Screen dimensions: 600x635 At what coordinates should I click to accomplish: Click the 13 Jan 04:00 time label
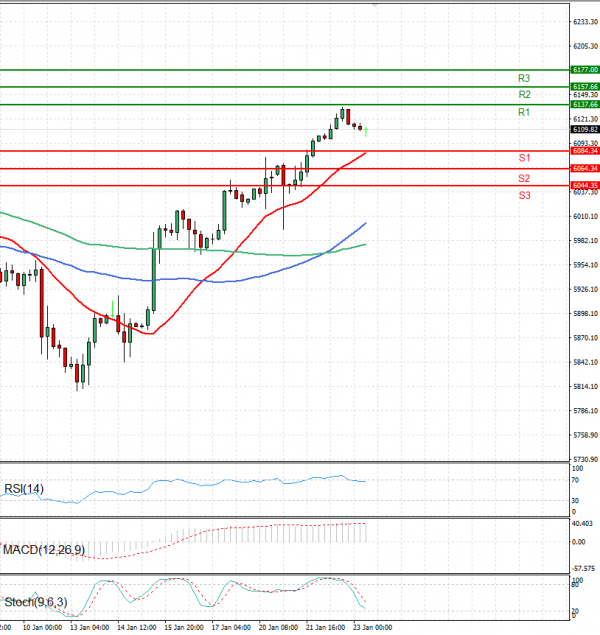tap(89, 627)
